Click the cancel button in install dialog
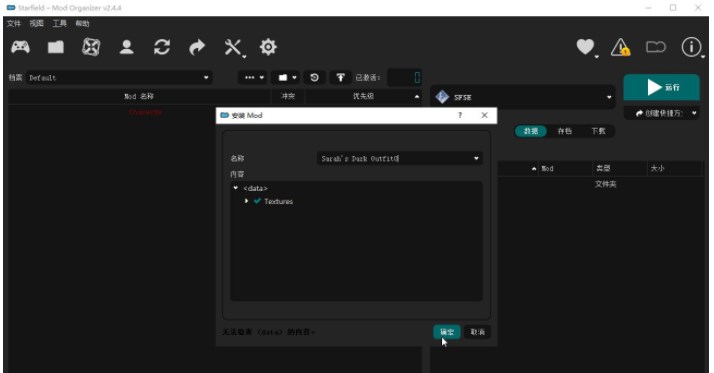714x373 pixels. [x=477, y=332]
